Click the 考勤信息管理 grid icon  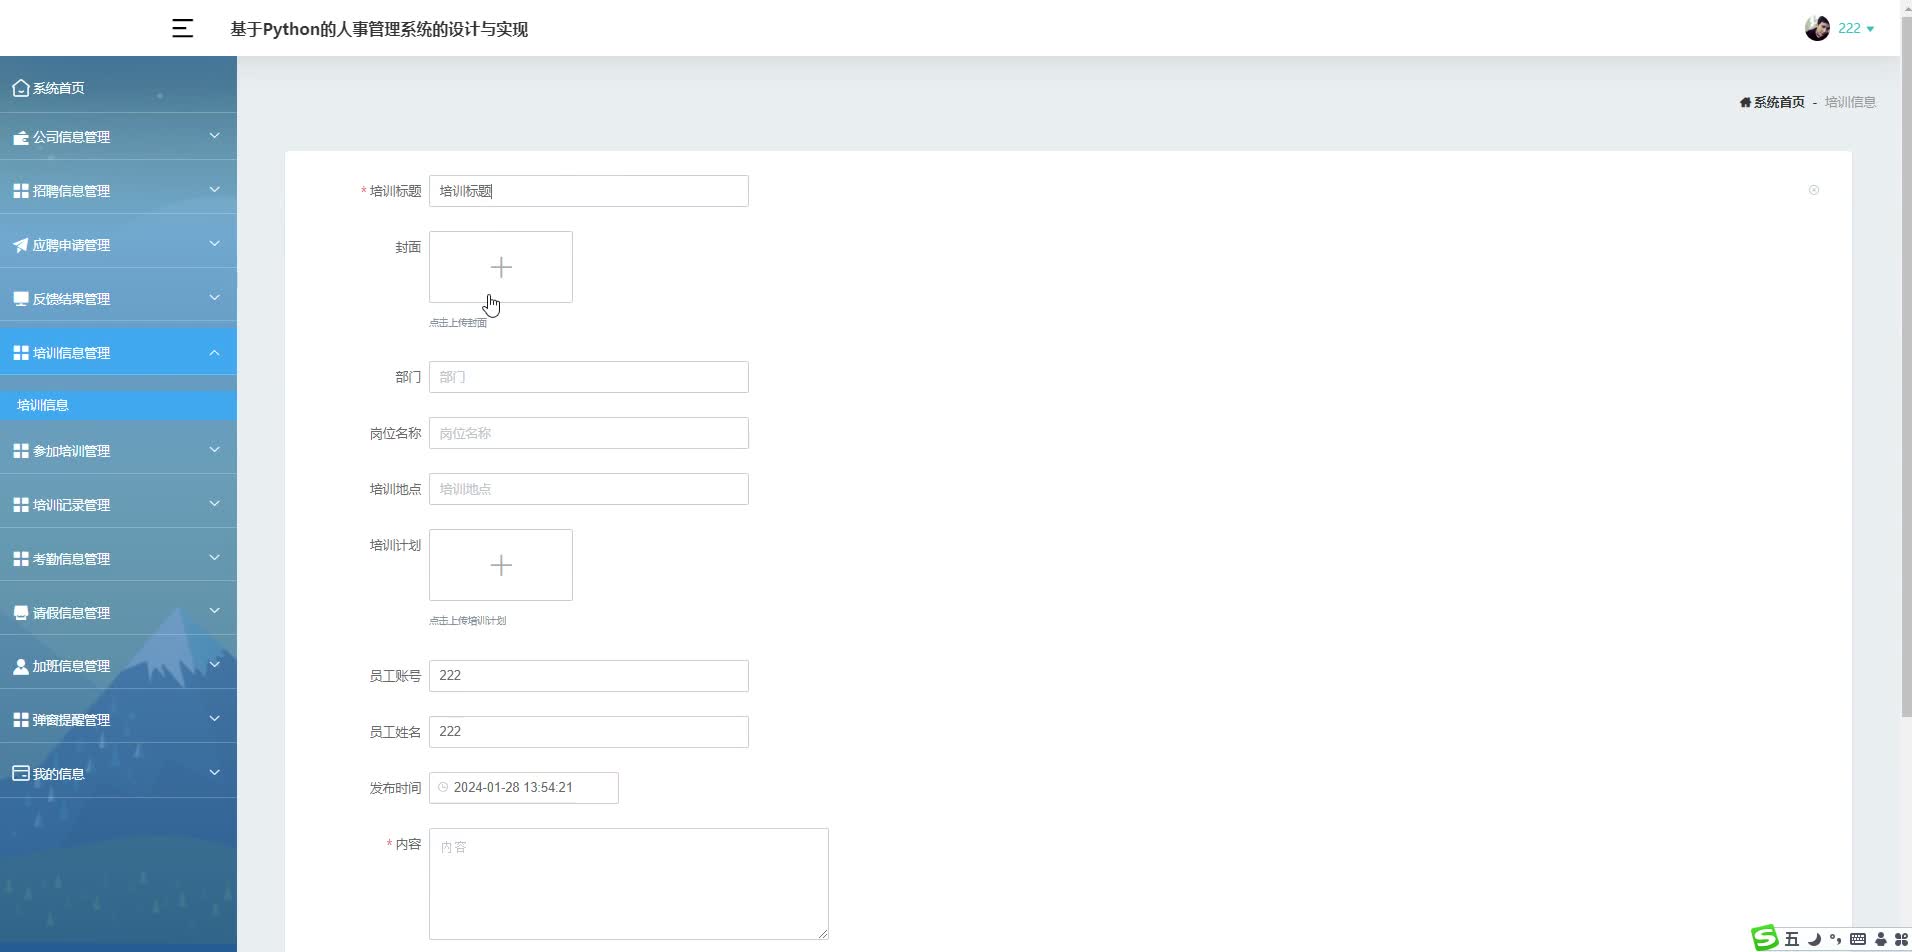coord(20,559)
